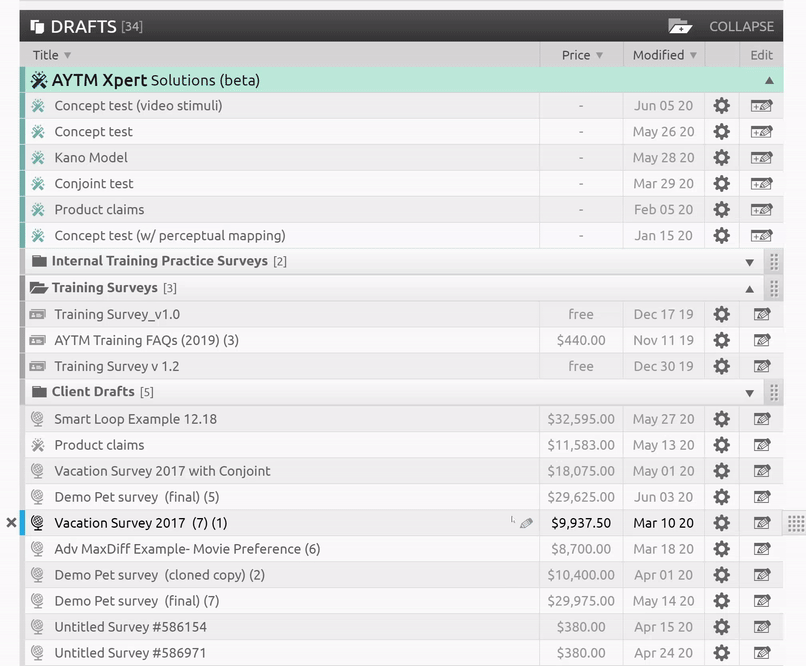The height and width of the screenshot is (666, 806).
Task: Click the new folder icon in Drafts header
Action: (680, 26)
